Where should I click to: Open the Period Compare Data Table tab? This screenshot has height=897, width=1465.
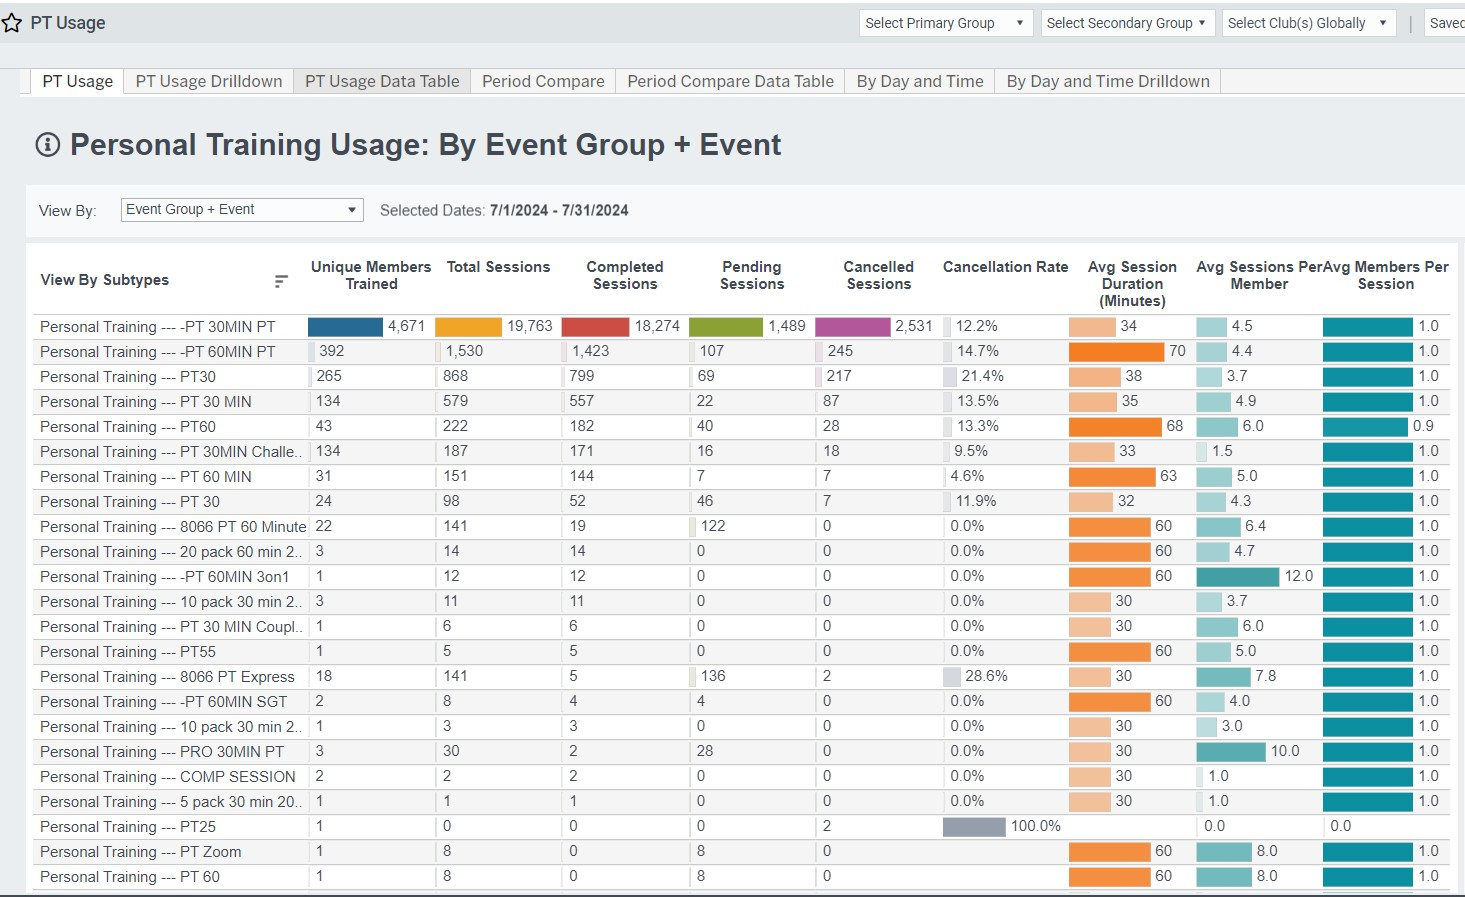729,80
